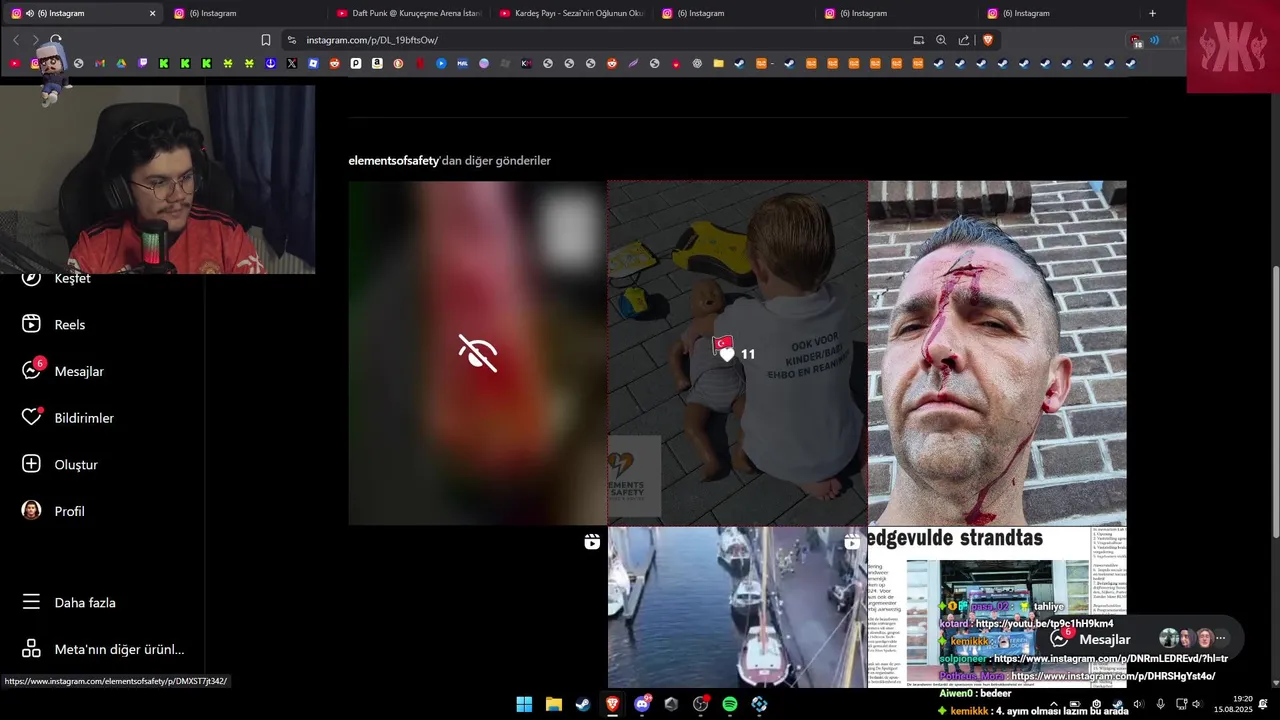Open Bildirimler notifications heart icon
Screen dimensions: 1280x720
(31, 417)
